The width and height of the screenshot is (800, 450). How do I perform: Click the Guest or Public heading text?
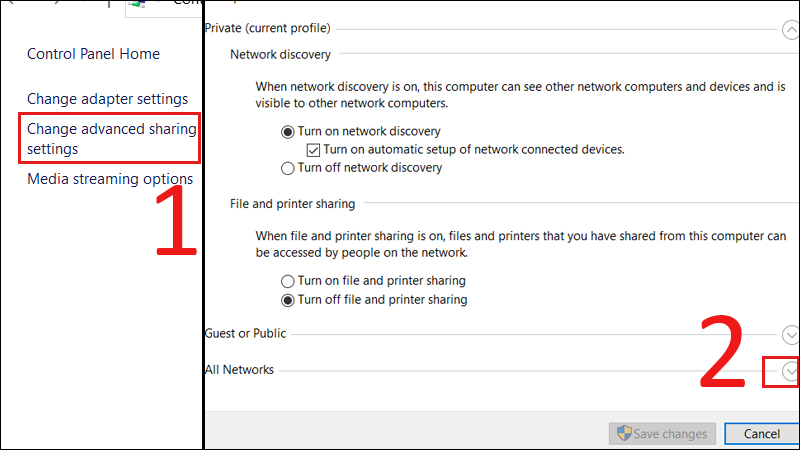pyautogui.click(x=245, y=333)
